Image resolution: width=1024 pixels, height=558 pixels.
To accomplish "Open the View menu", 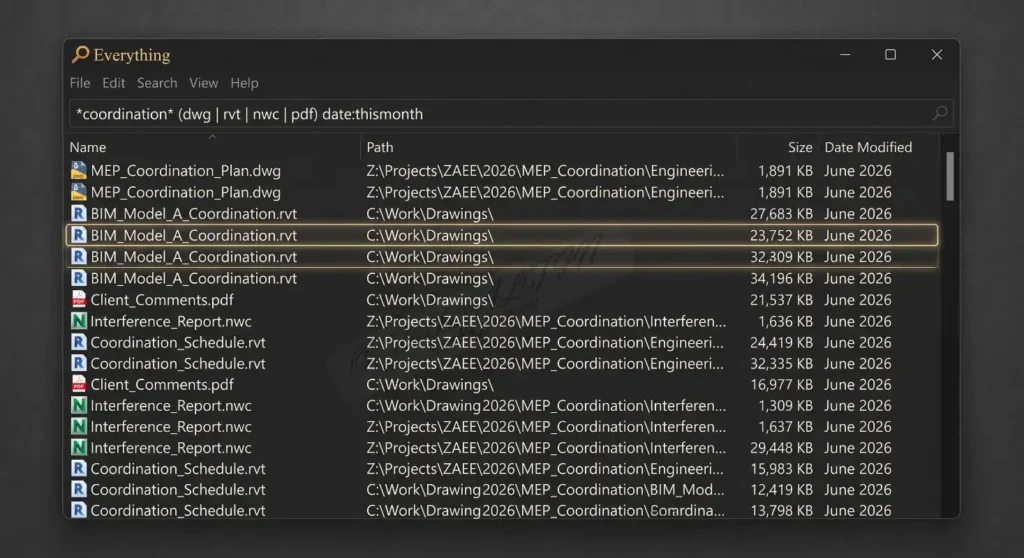I will (x=203, y=83).
